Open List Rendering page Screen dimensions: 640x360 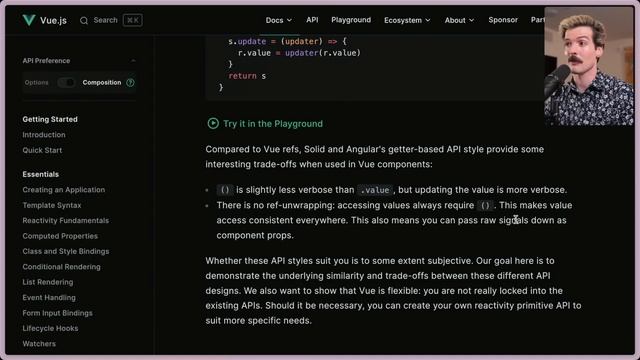48,282
